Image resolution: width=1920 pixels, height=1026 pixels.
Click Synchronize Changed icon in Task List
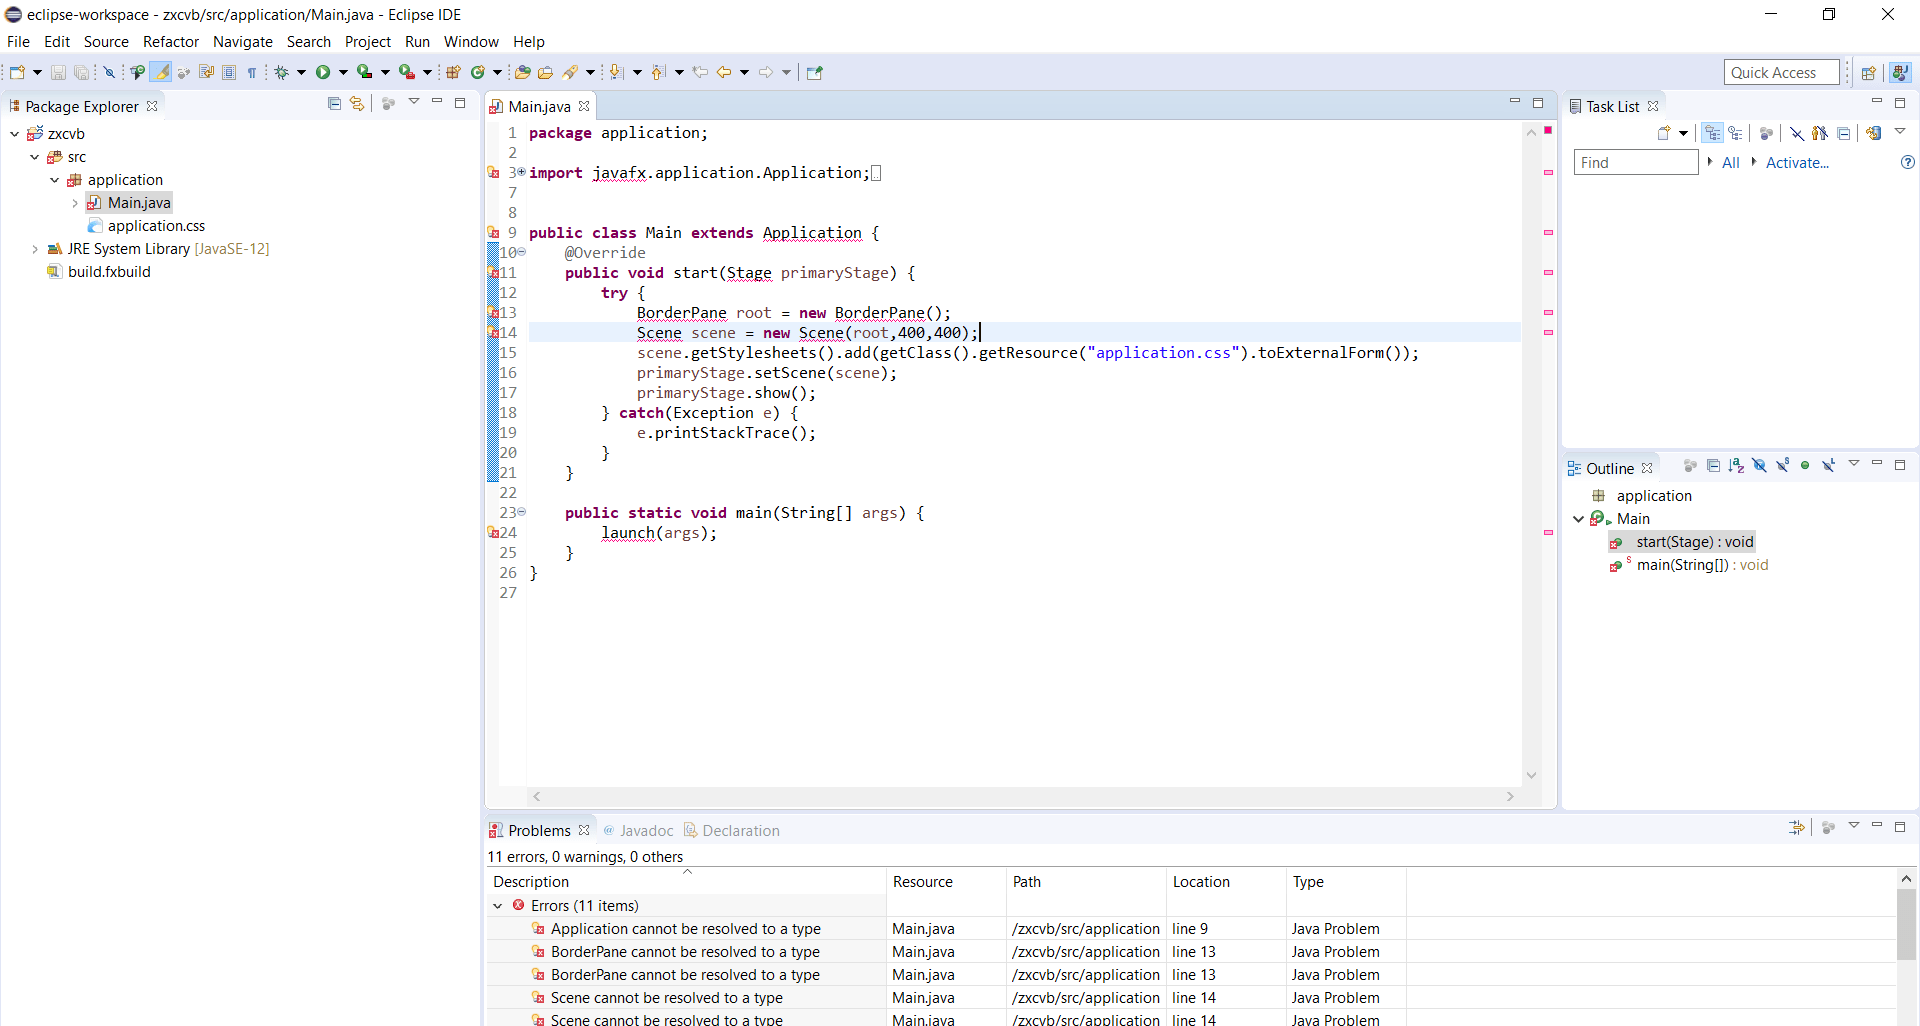pos(1874,133)
